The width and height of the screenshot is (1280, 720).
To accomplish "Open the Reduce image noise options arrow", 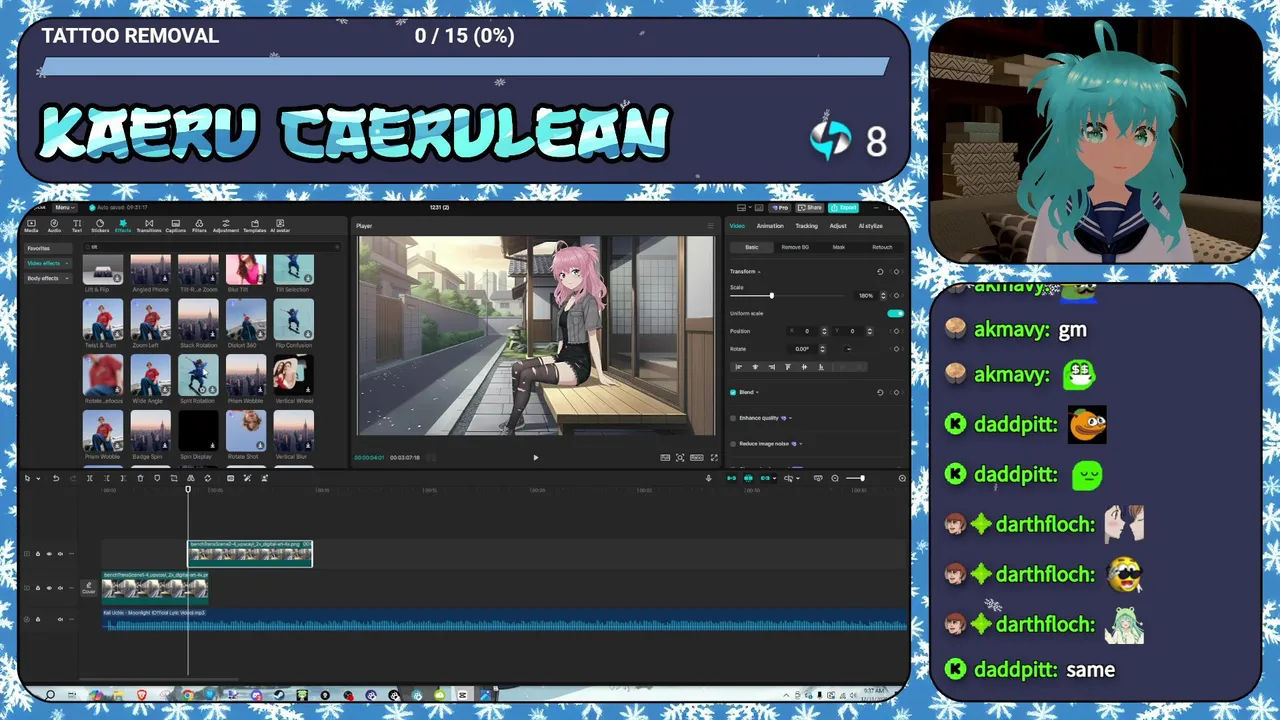I will click(801, 444).
